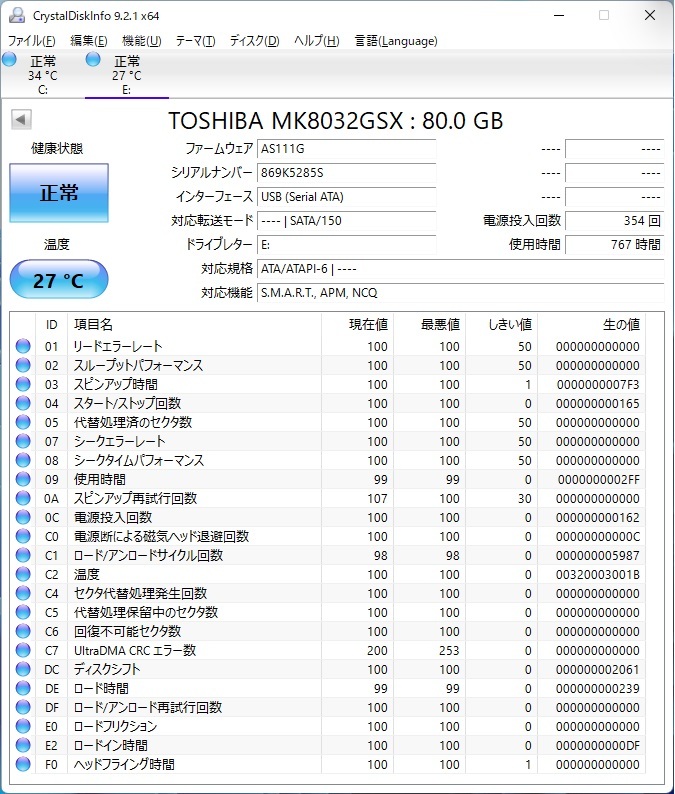Viewport: 675px width, 794px height.
Task: Click current value 107 in スピンアップ再試行回数 row
Action: [x=377, y=498]
